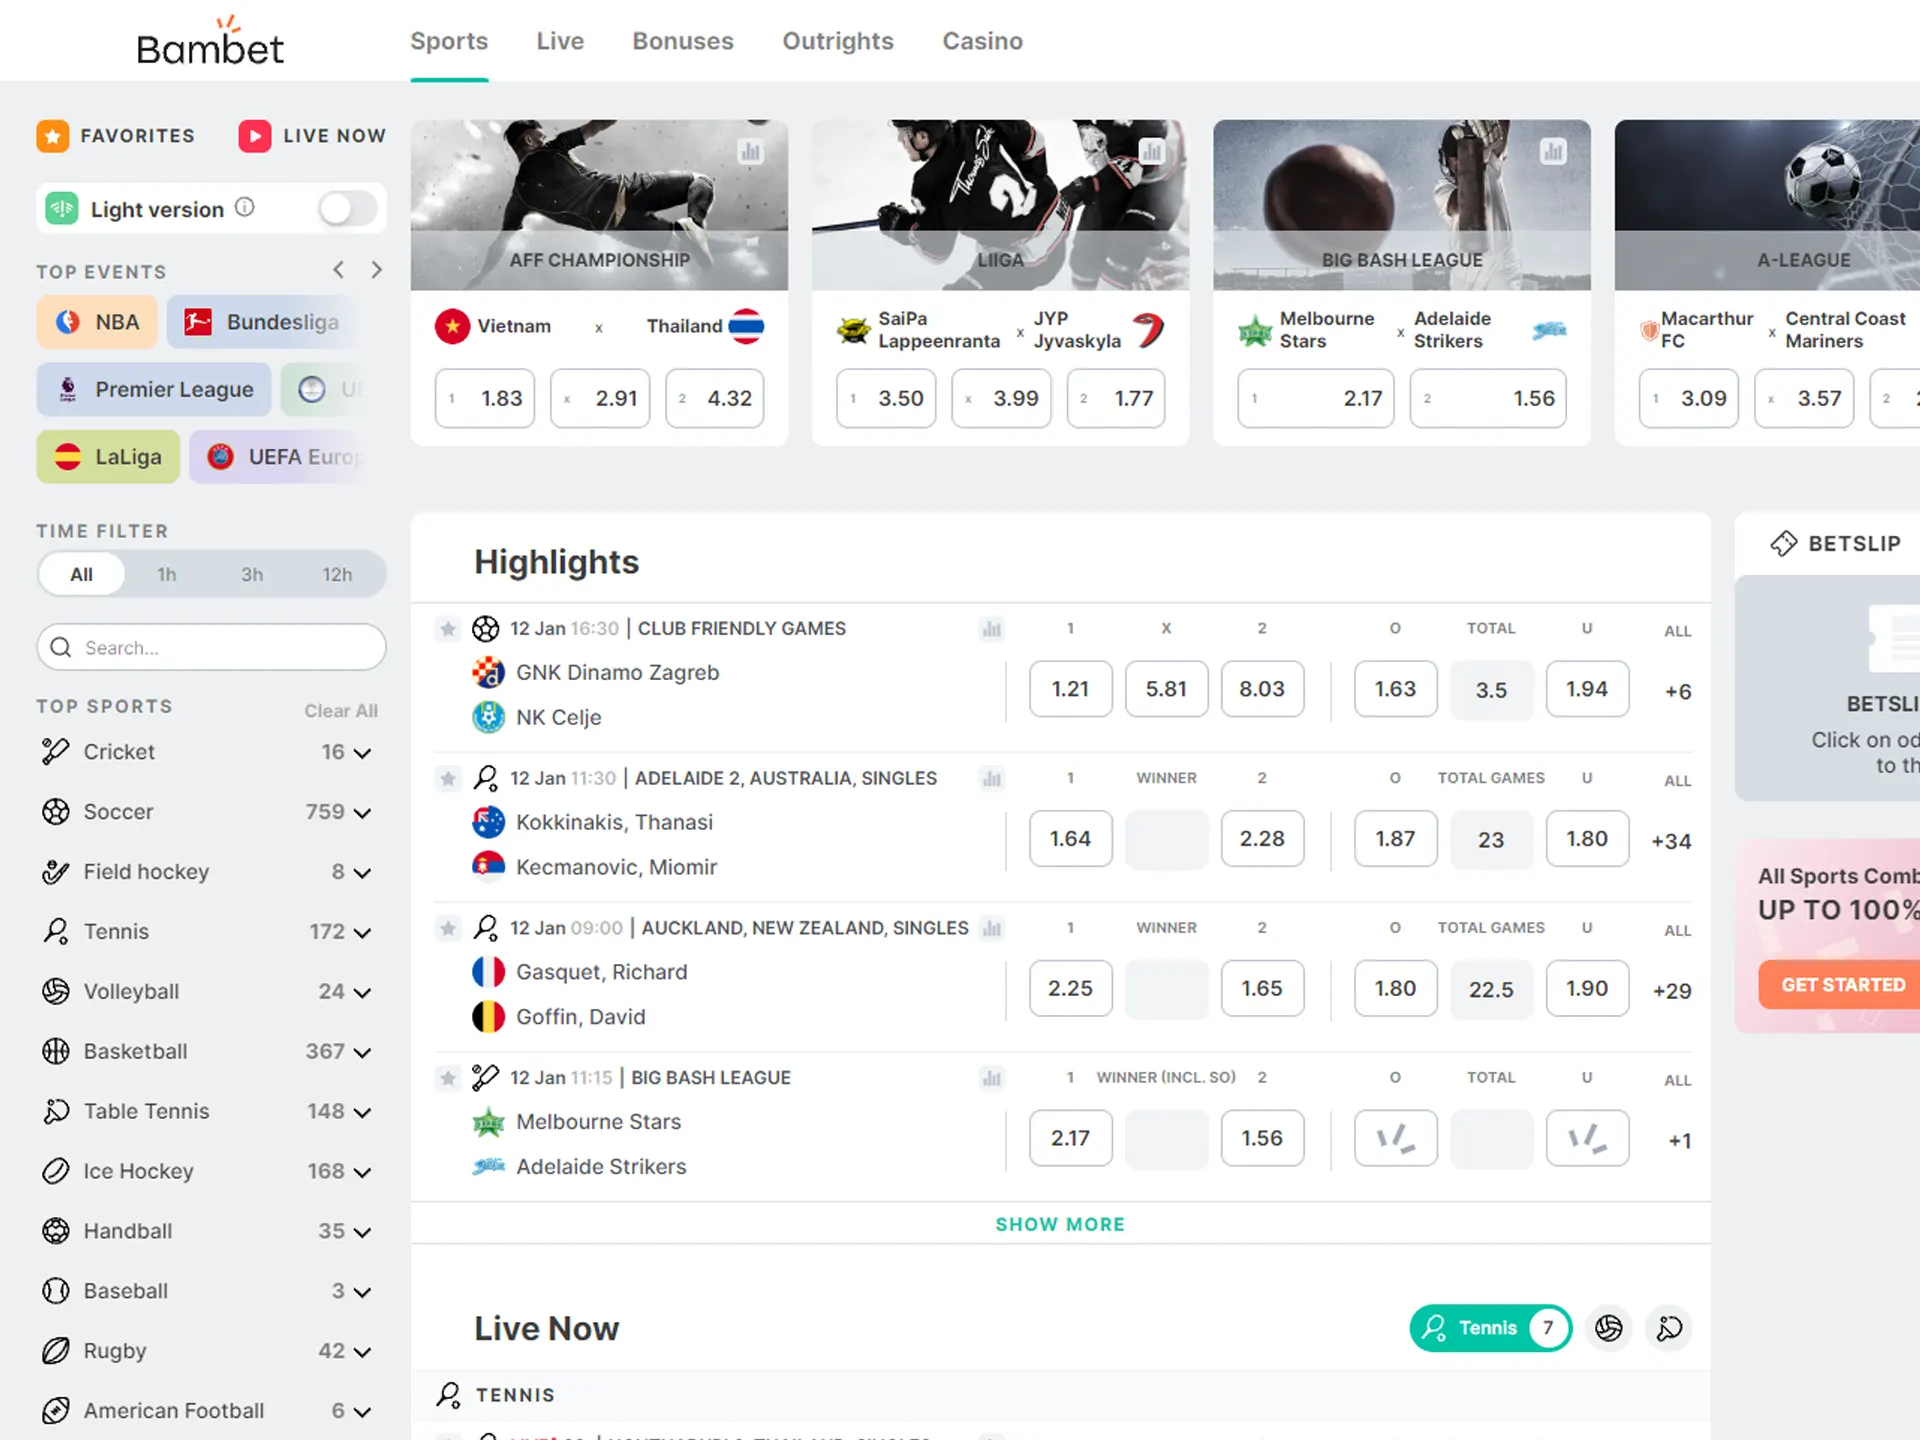Toggle the Light version switch
The height and width of the screenshot is (1440, 1920).
click(x=347, y=209)
